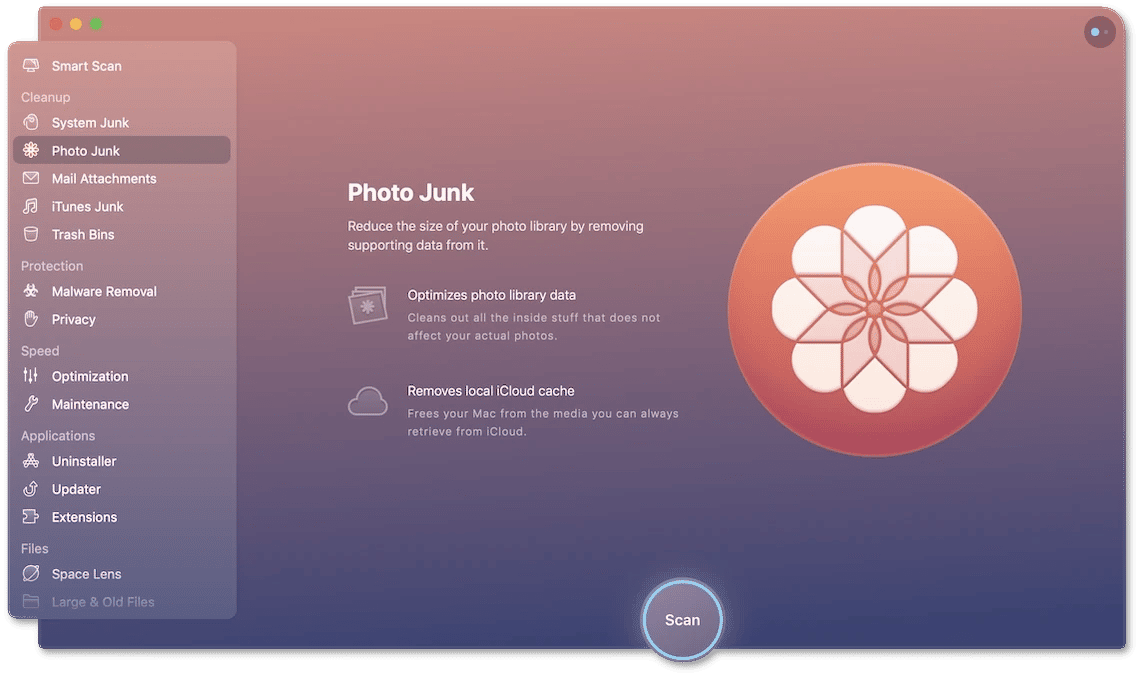
Task: Click the iCloud cache cloud icon
Action: point(368,401)
